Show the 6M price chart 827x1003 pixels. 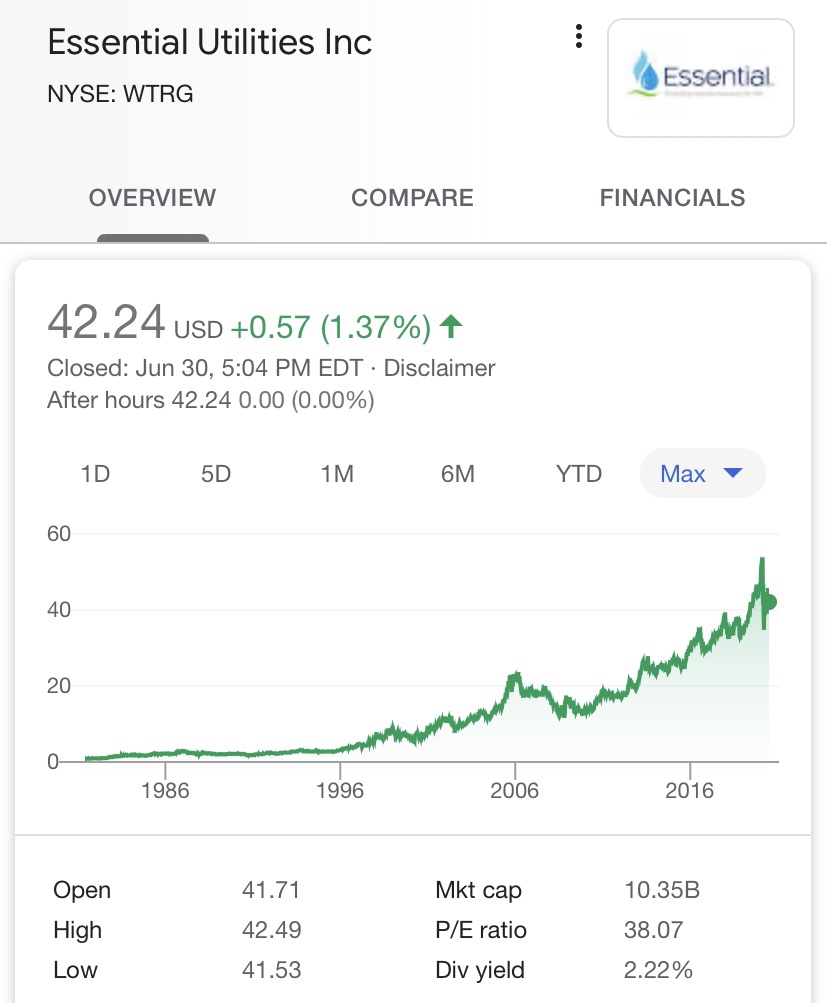pyautogui.click(x=458, y=474)
